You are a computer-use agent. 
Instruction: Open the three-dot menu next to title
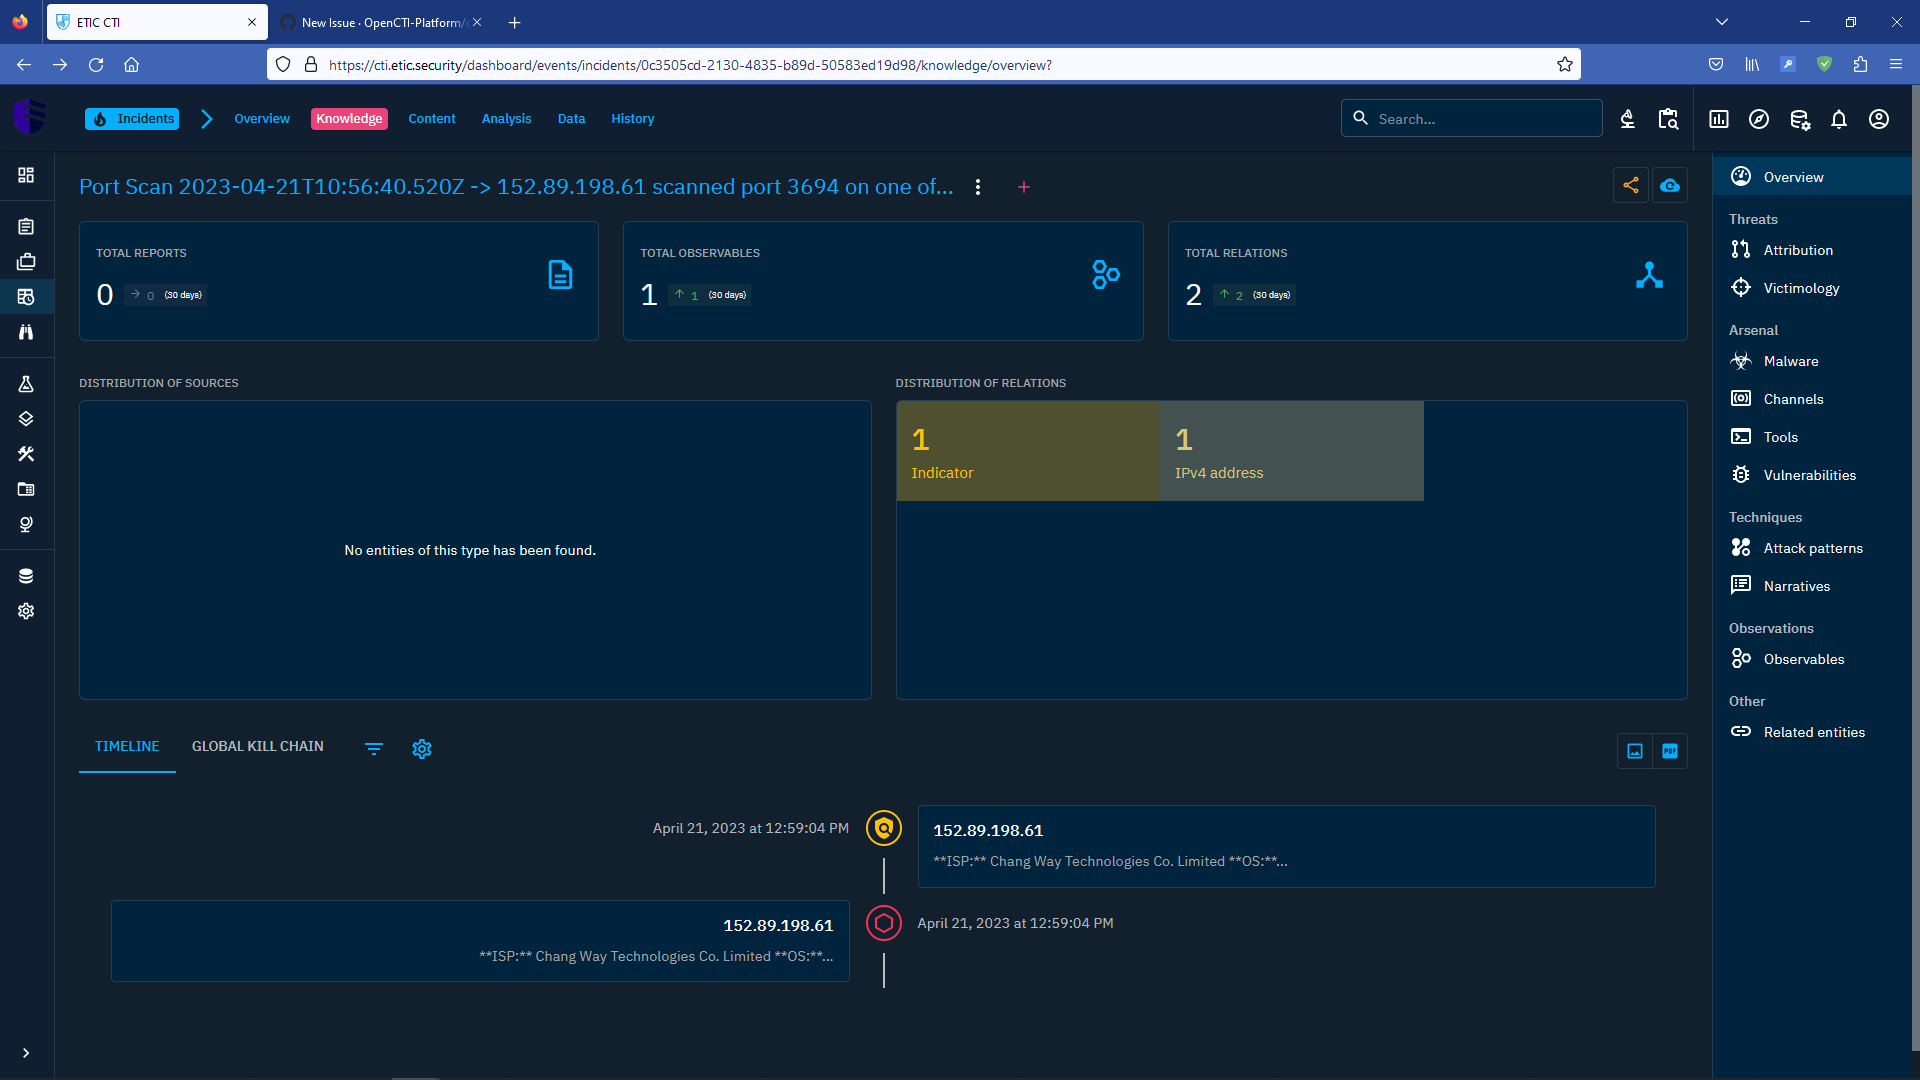coord(977,187)
